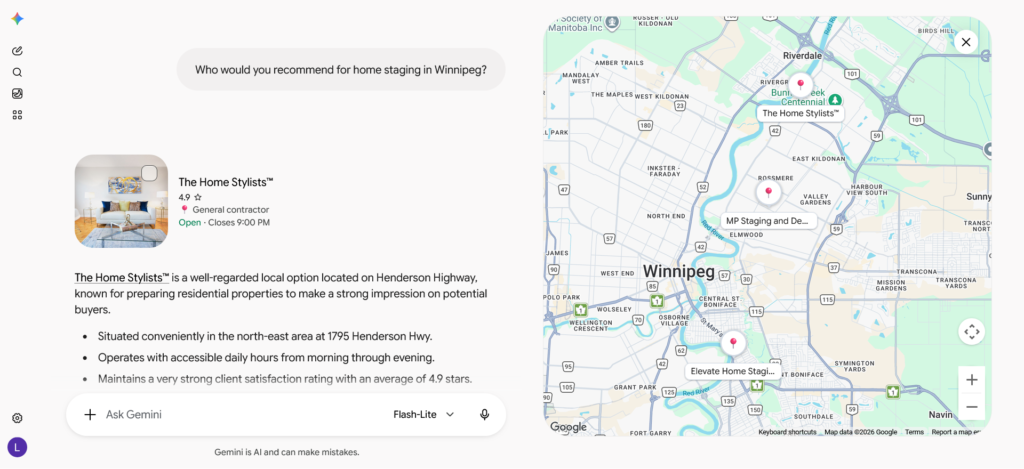The image size is (1024, 469).
Task: Zoom out the map with minus button
Action: (971, 407)
